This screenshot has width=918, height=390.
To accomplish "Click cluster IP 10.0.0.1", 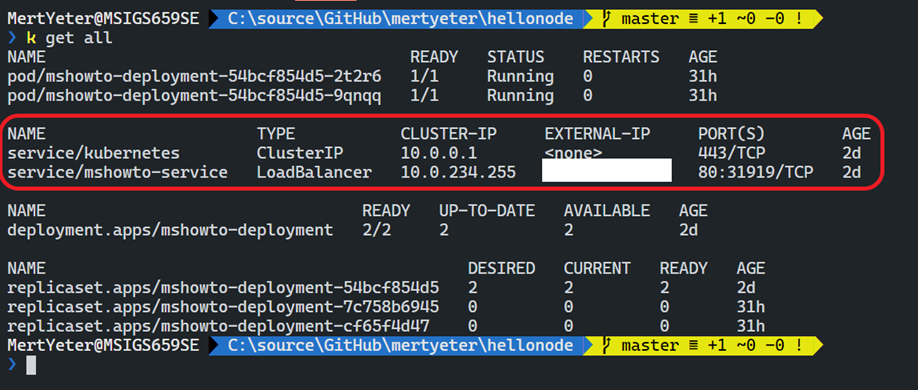I will pos(439,153).
